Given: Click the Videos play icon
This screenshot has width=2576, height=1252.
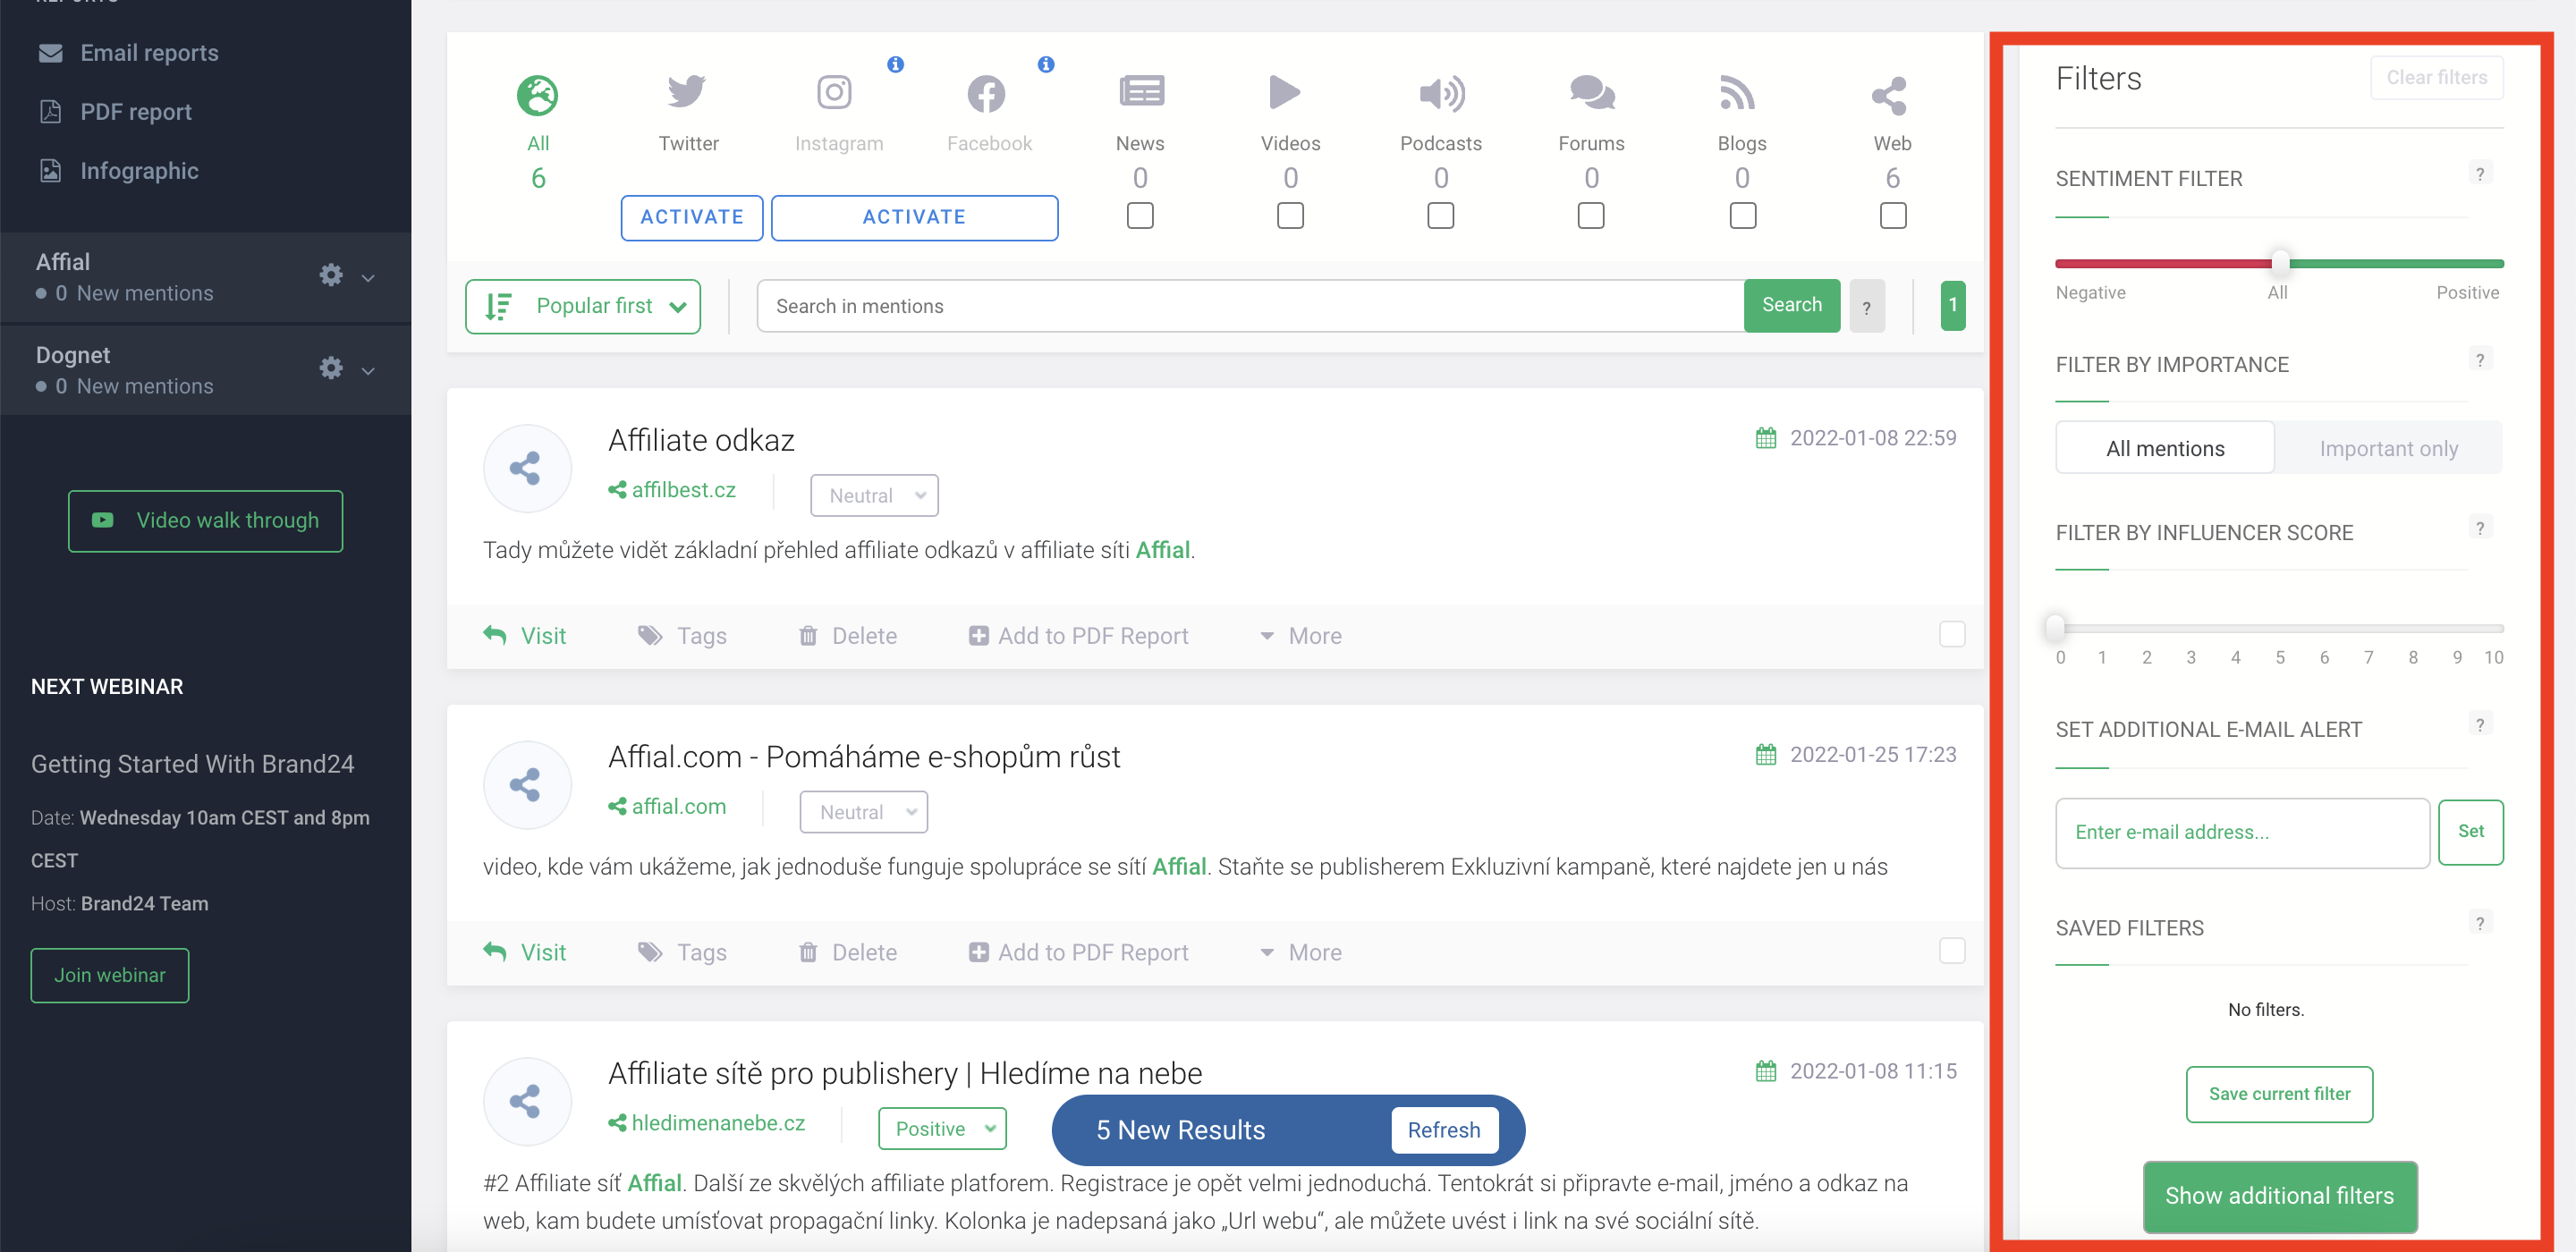Looking at the screenshot, I should click(x=1284, y=92).
